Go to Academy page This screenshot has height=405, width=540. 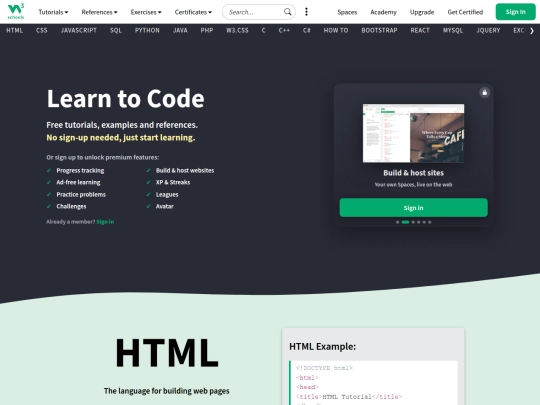click(383, 12)
